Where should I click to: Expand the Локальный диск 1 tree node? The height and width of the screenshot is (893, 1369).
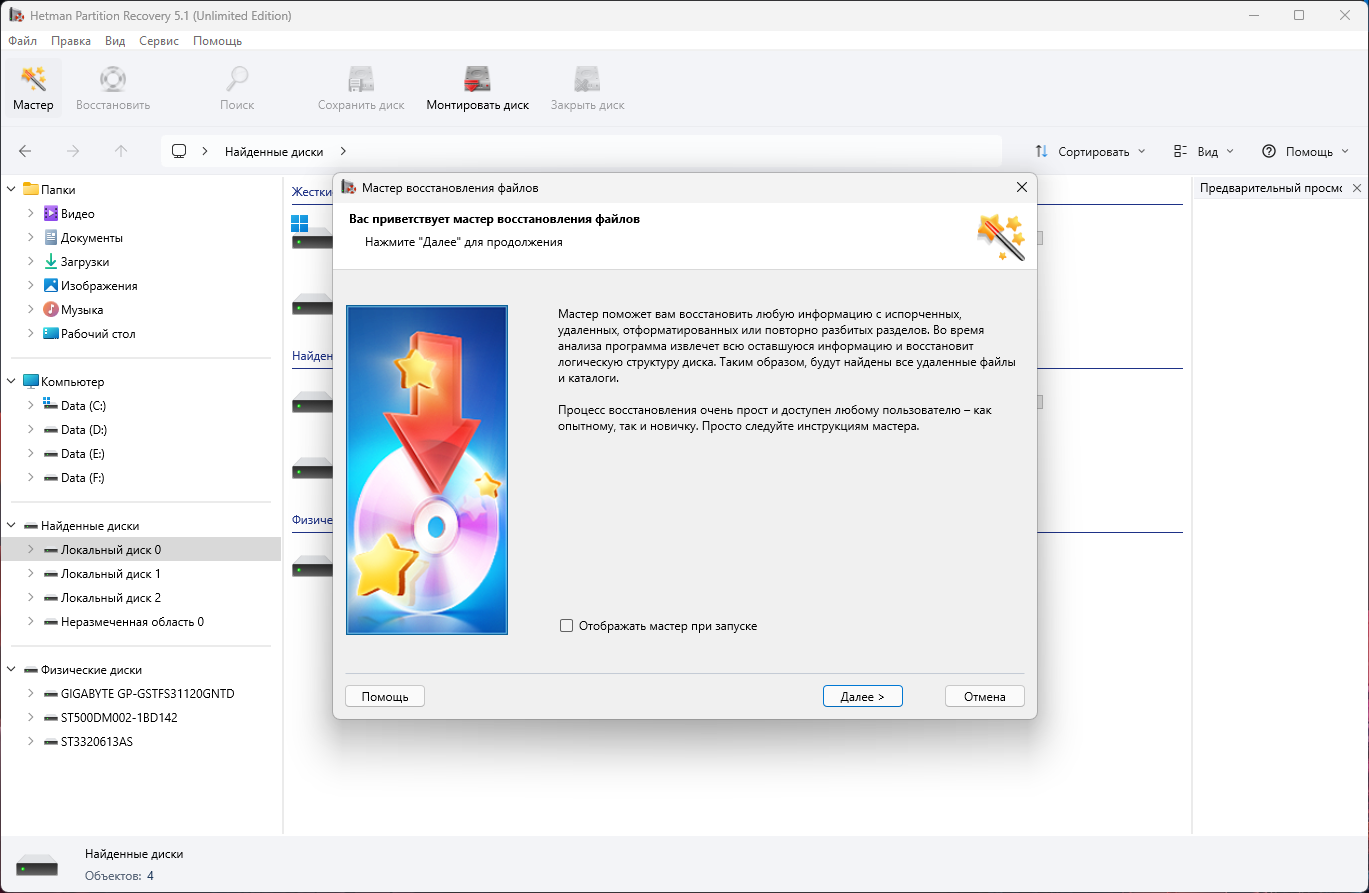tap(31, 574)
